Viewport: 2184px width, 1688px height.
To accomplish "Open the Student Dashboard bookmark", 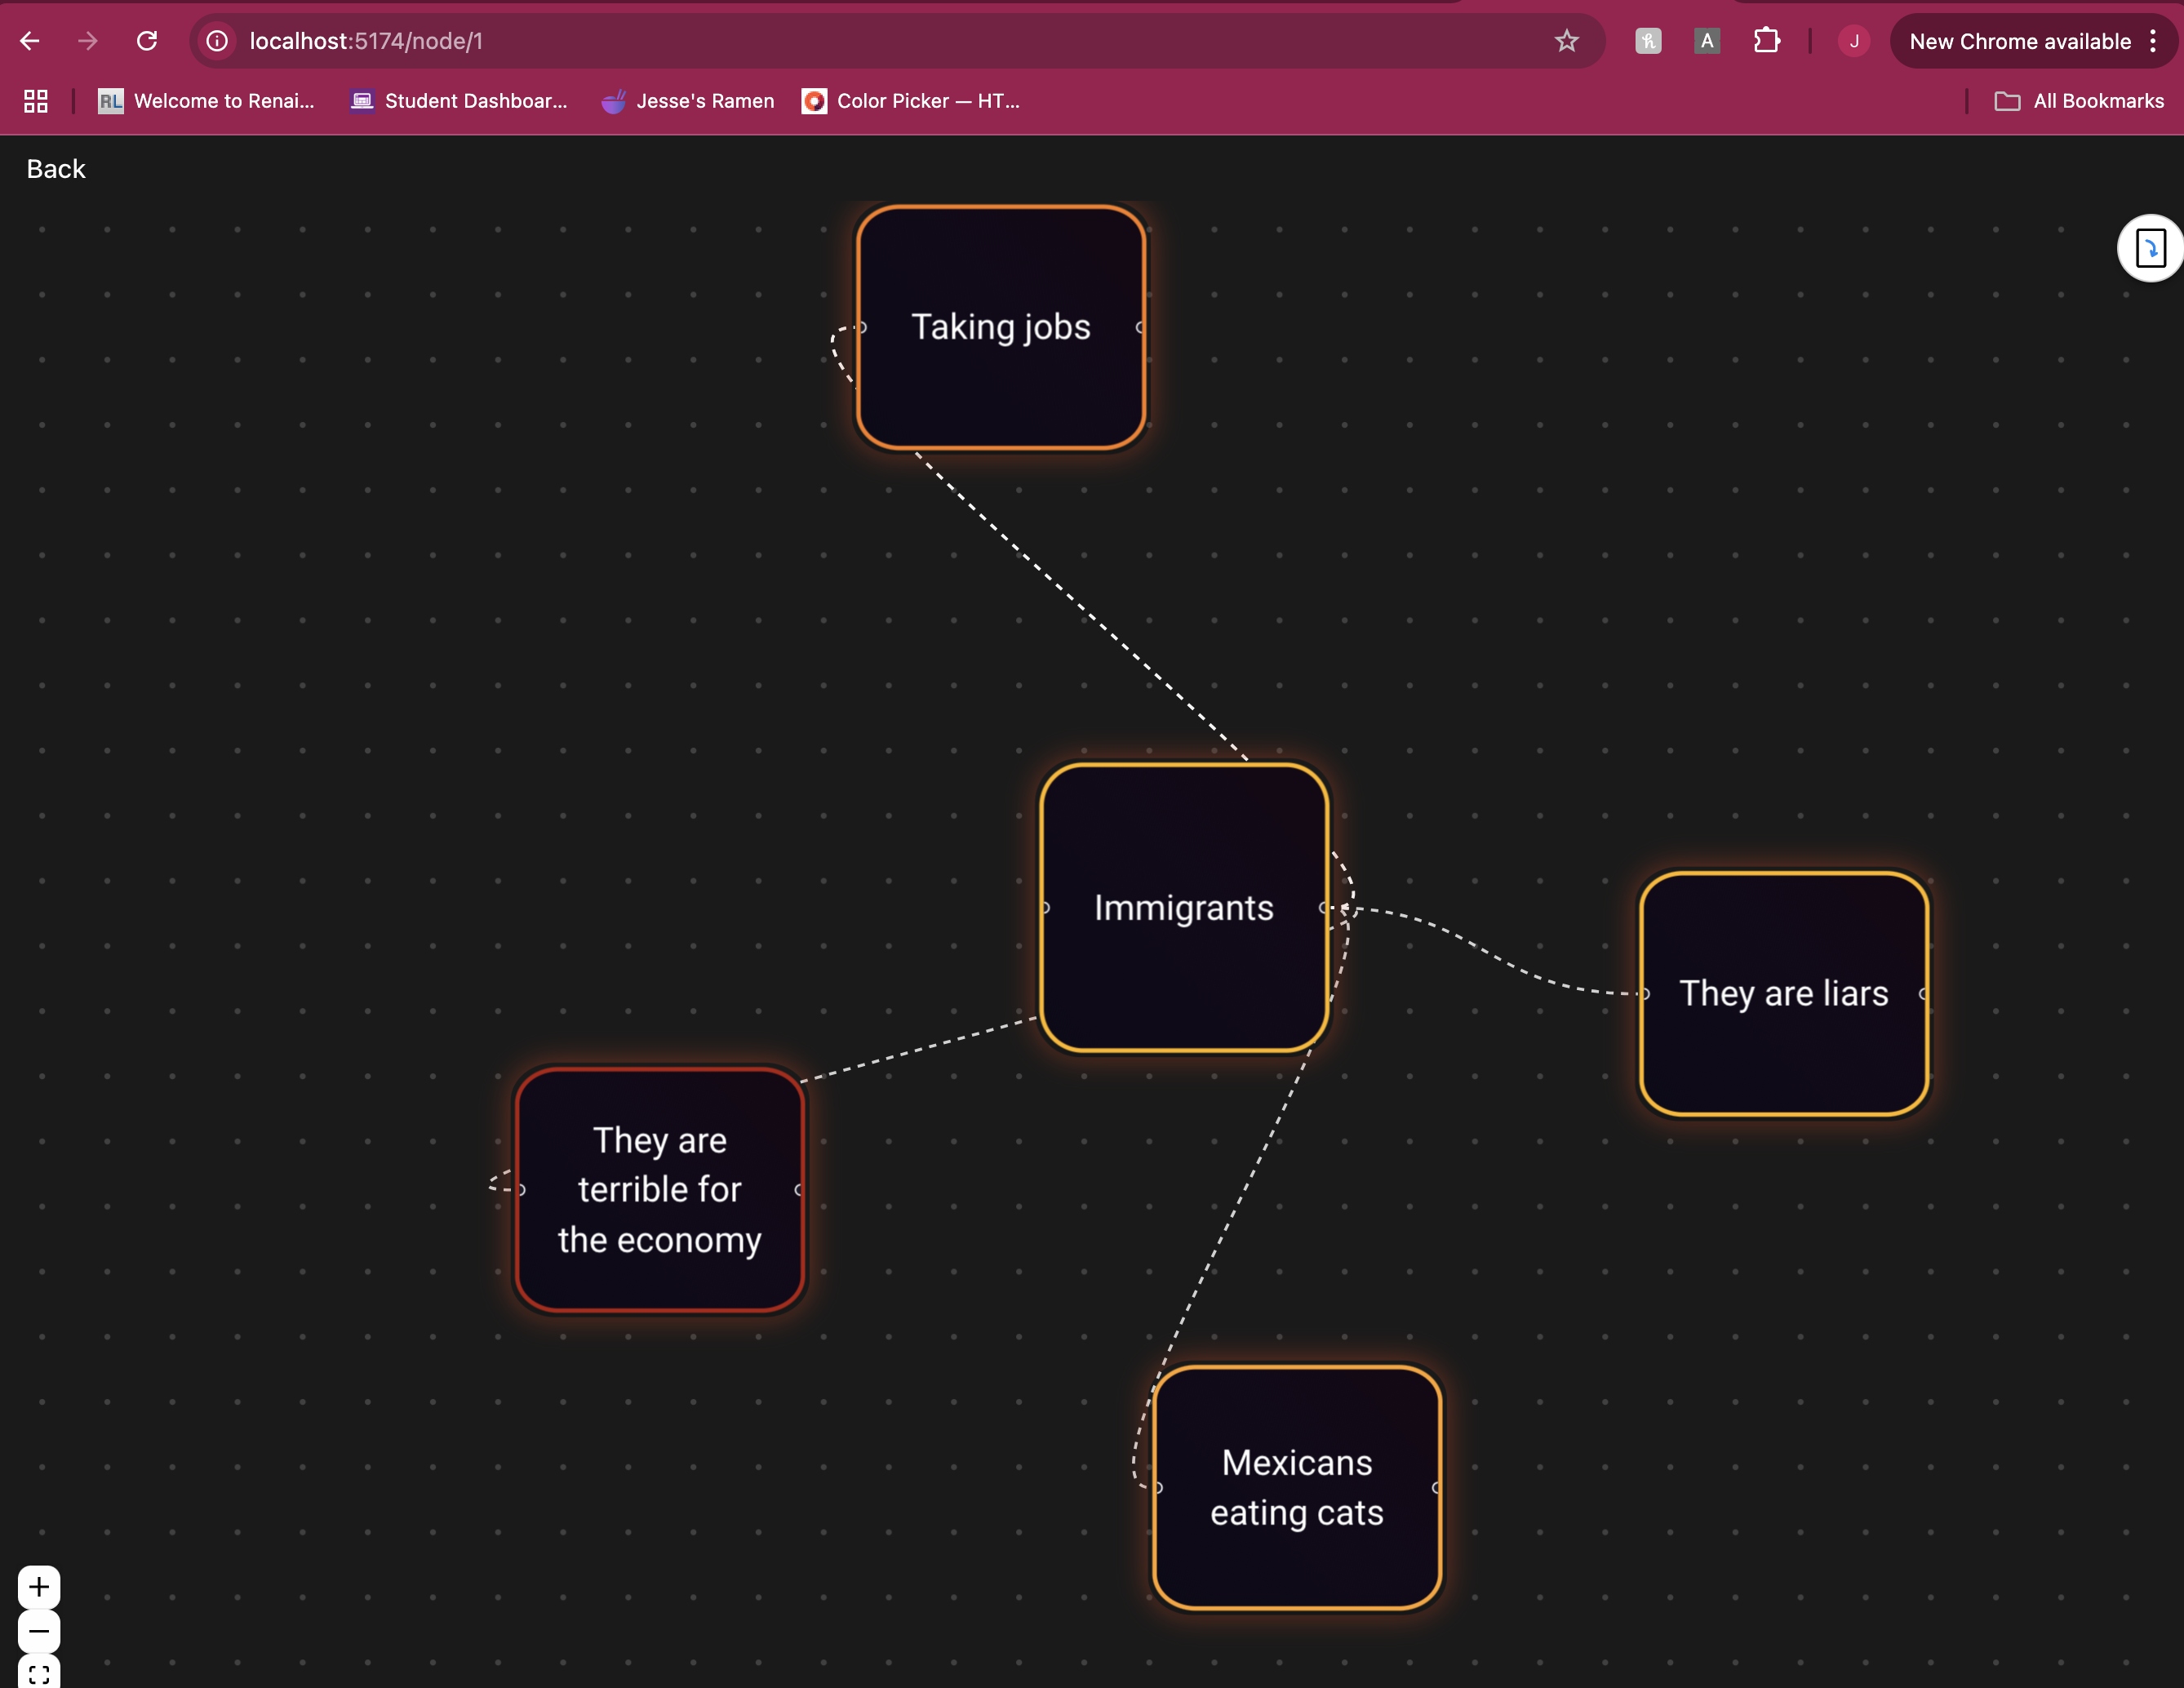I will [x=459, y=101].
